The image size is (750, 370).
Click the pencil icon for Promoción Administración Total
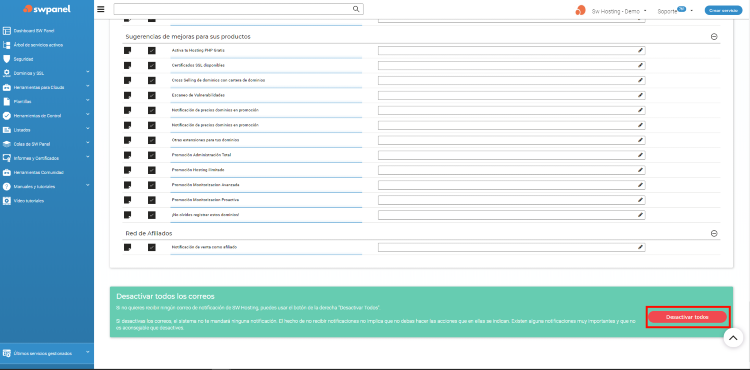[x=640, y=155]
